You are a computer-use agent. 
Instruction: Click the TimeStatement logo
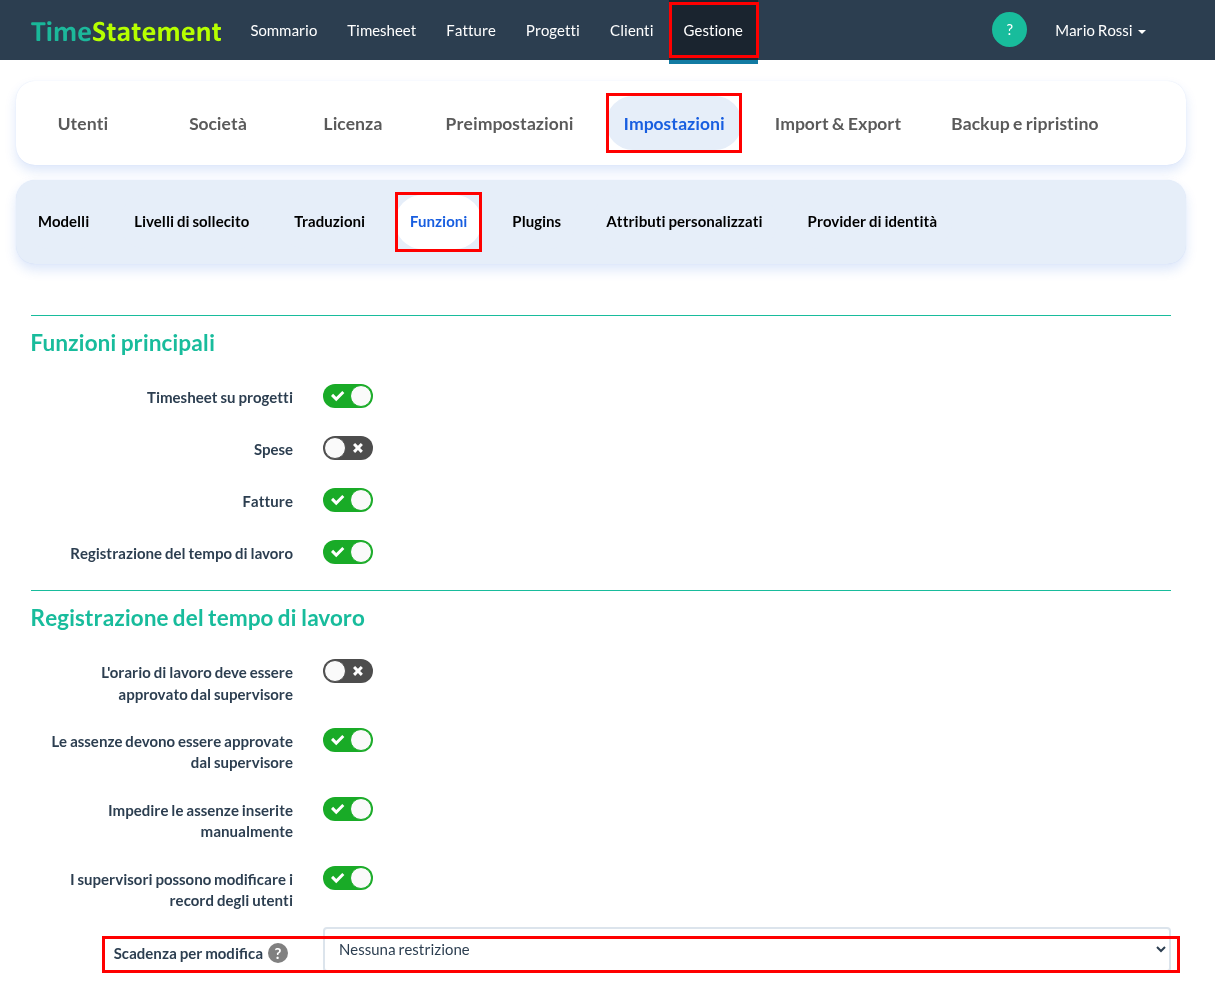[x=126, y=31]
